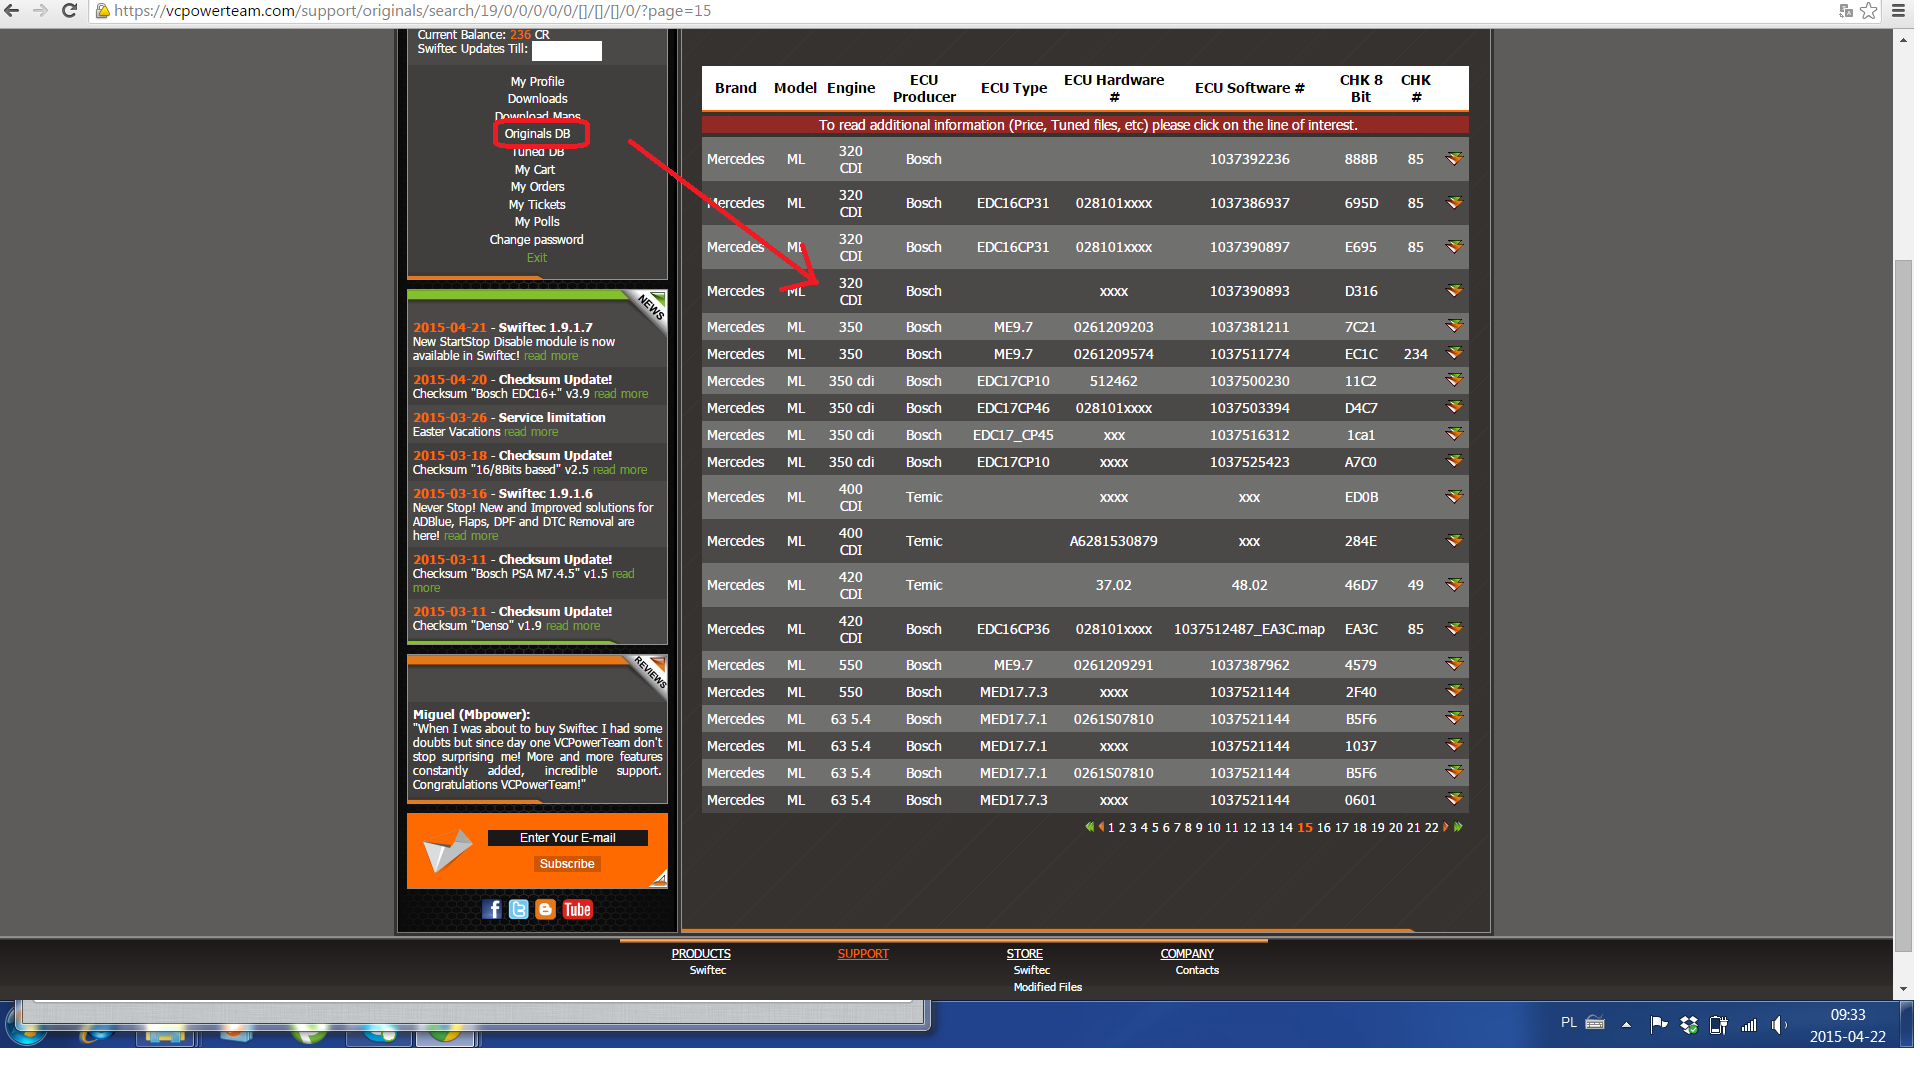
Task: Open My Tickets in sidebar menu
Action: 537,205
